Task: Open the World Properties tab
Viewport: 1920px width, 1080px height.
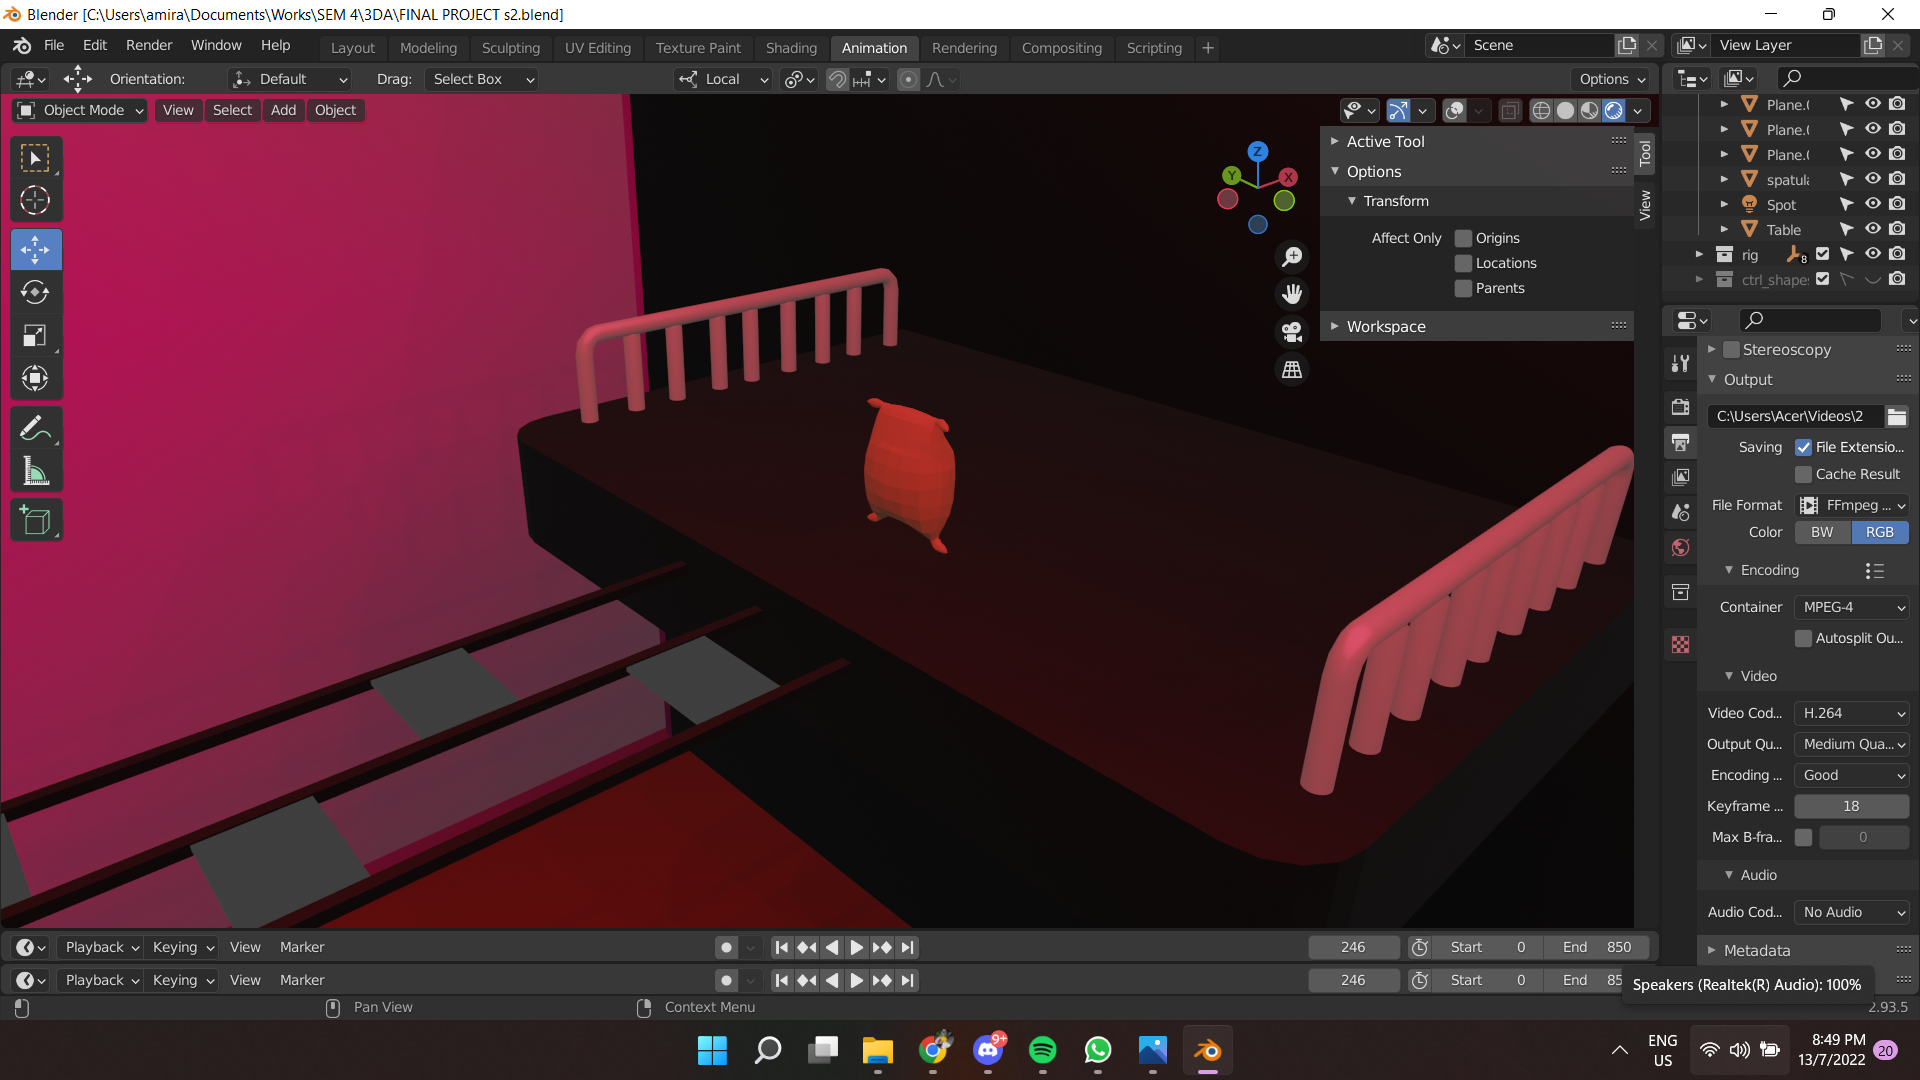Action: [1679, 547]
